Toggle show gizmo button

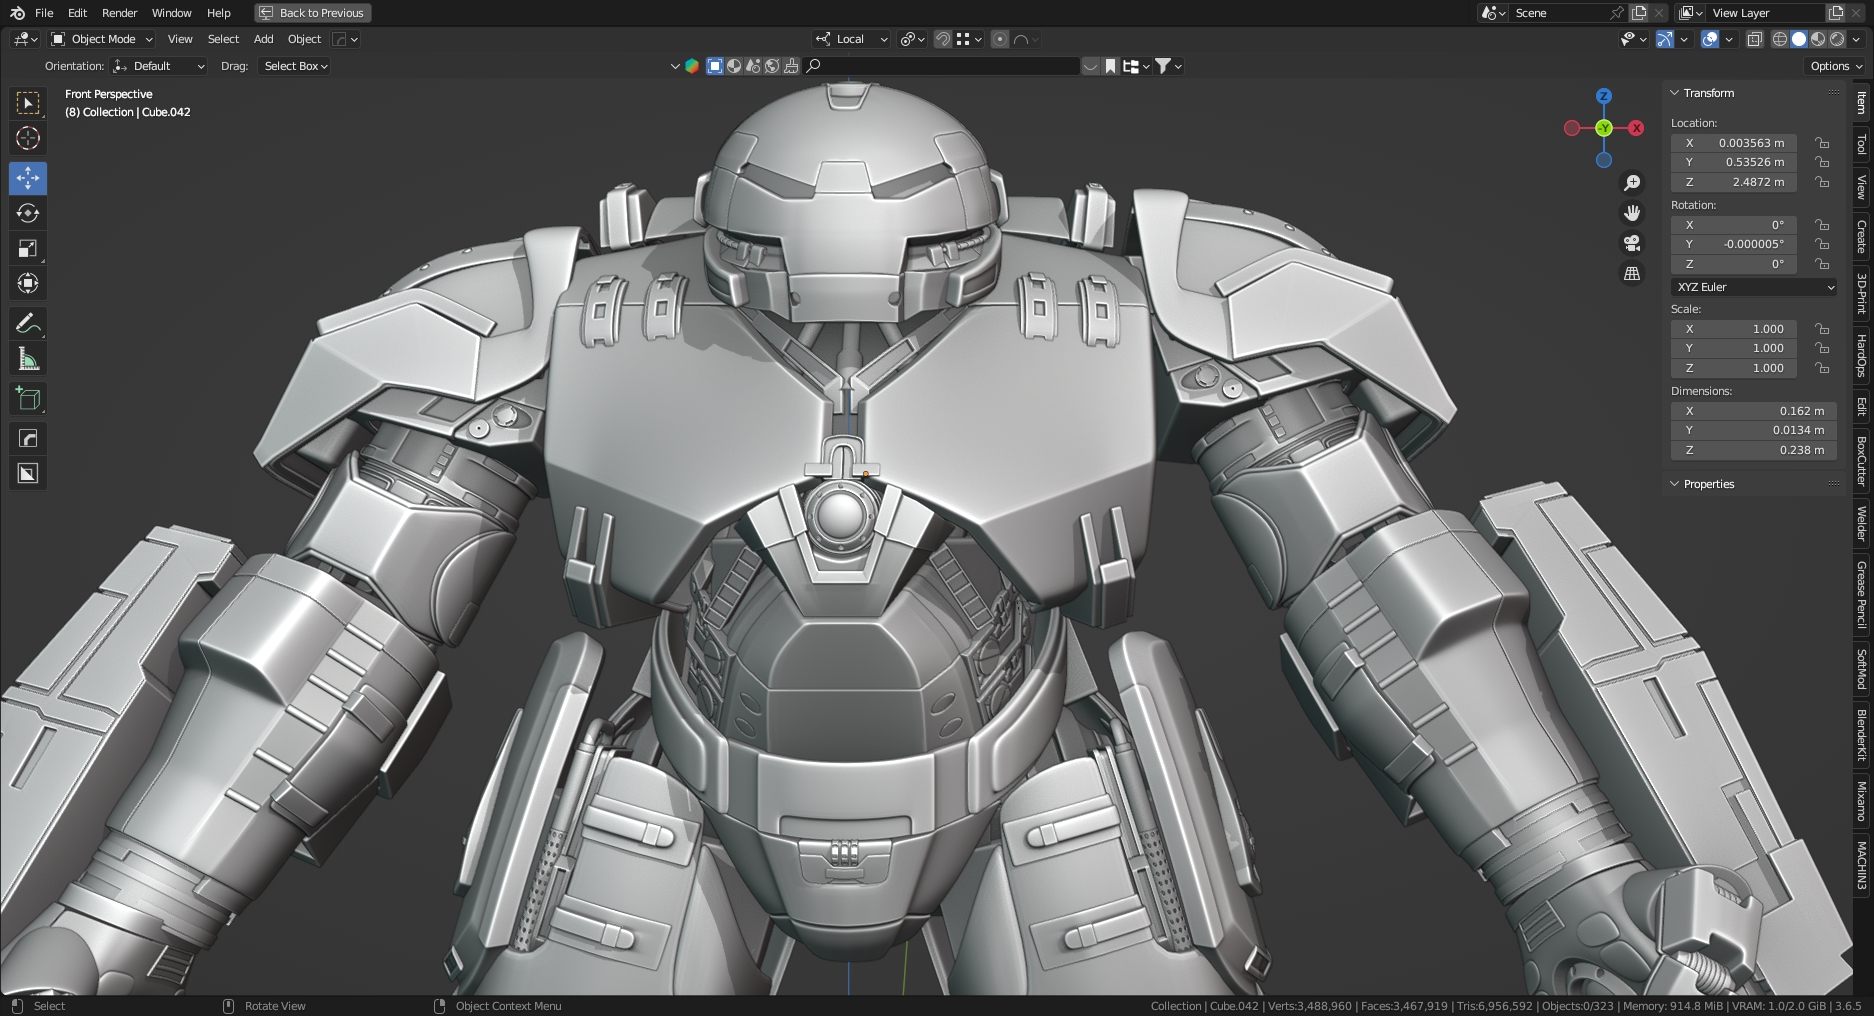1665,39
